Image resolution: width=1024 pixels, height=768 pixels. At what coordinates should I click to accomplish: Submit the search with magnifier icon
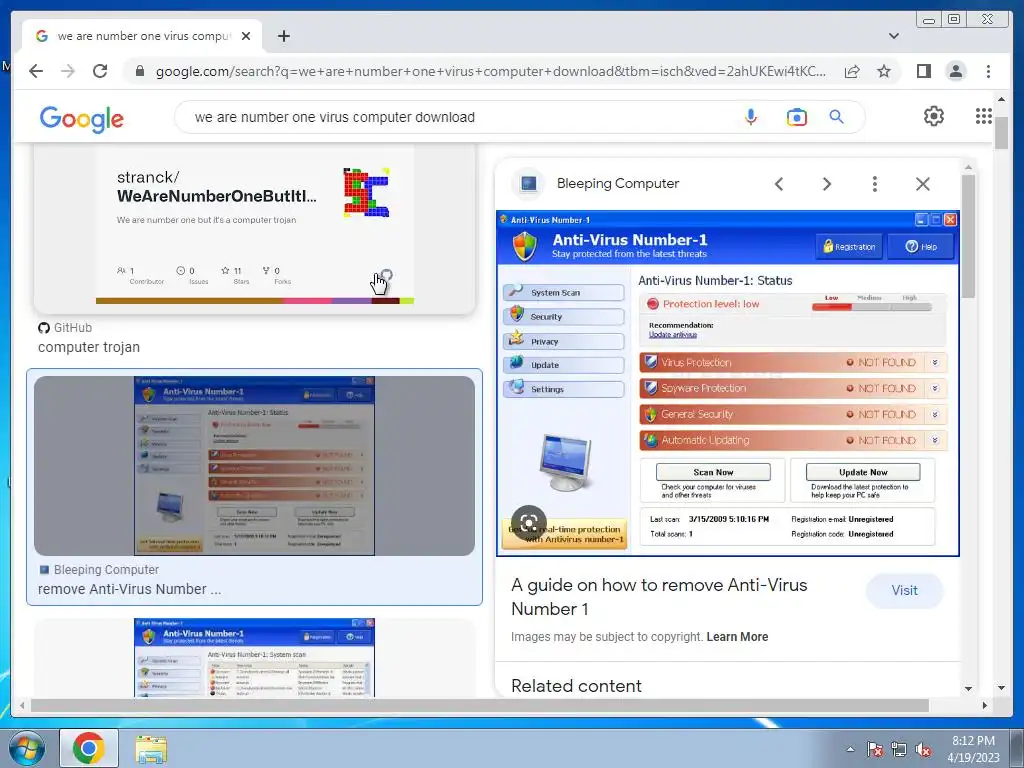coord(836,117)
